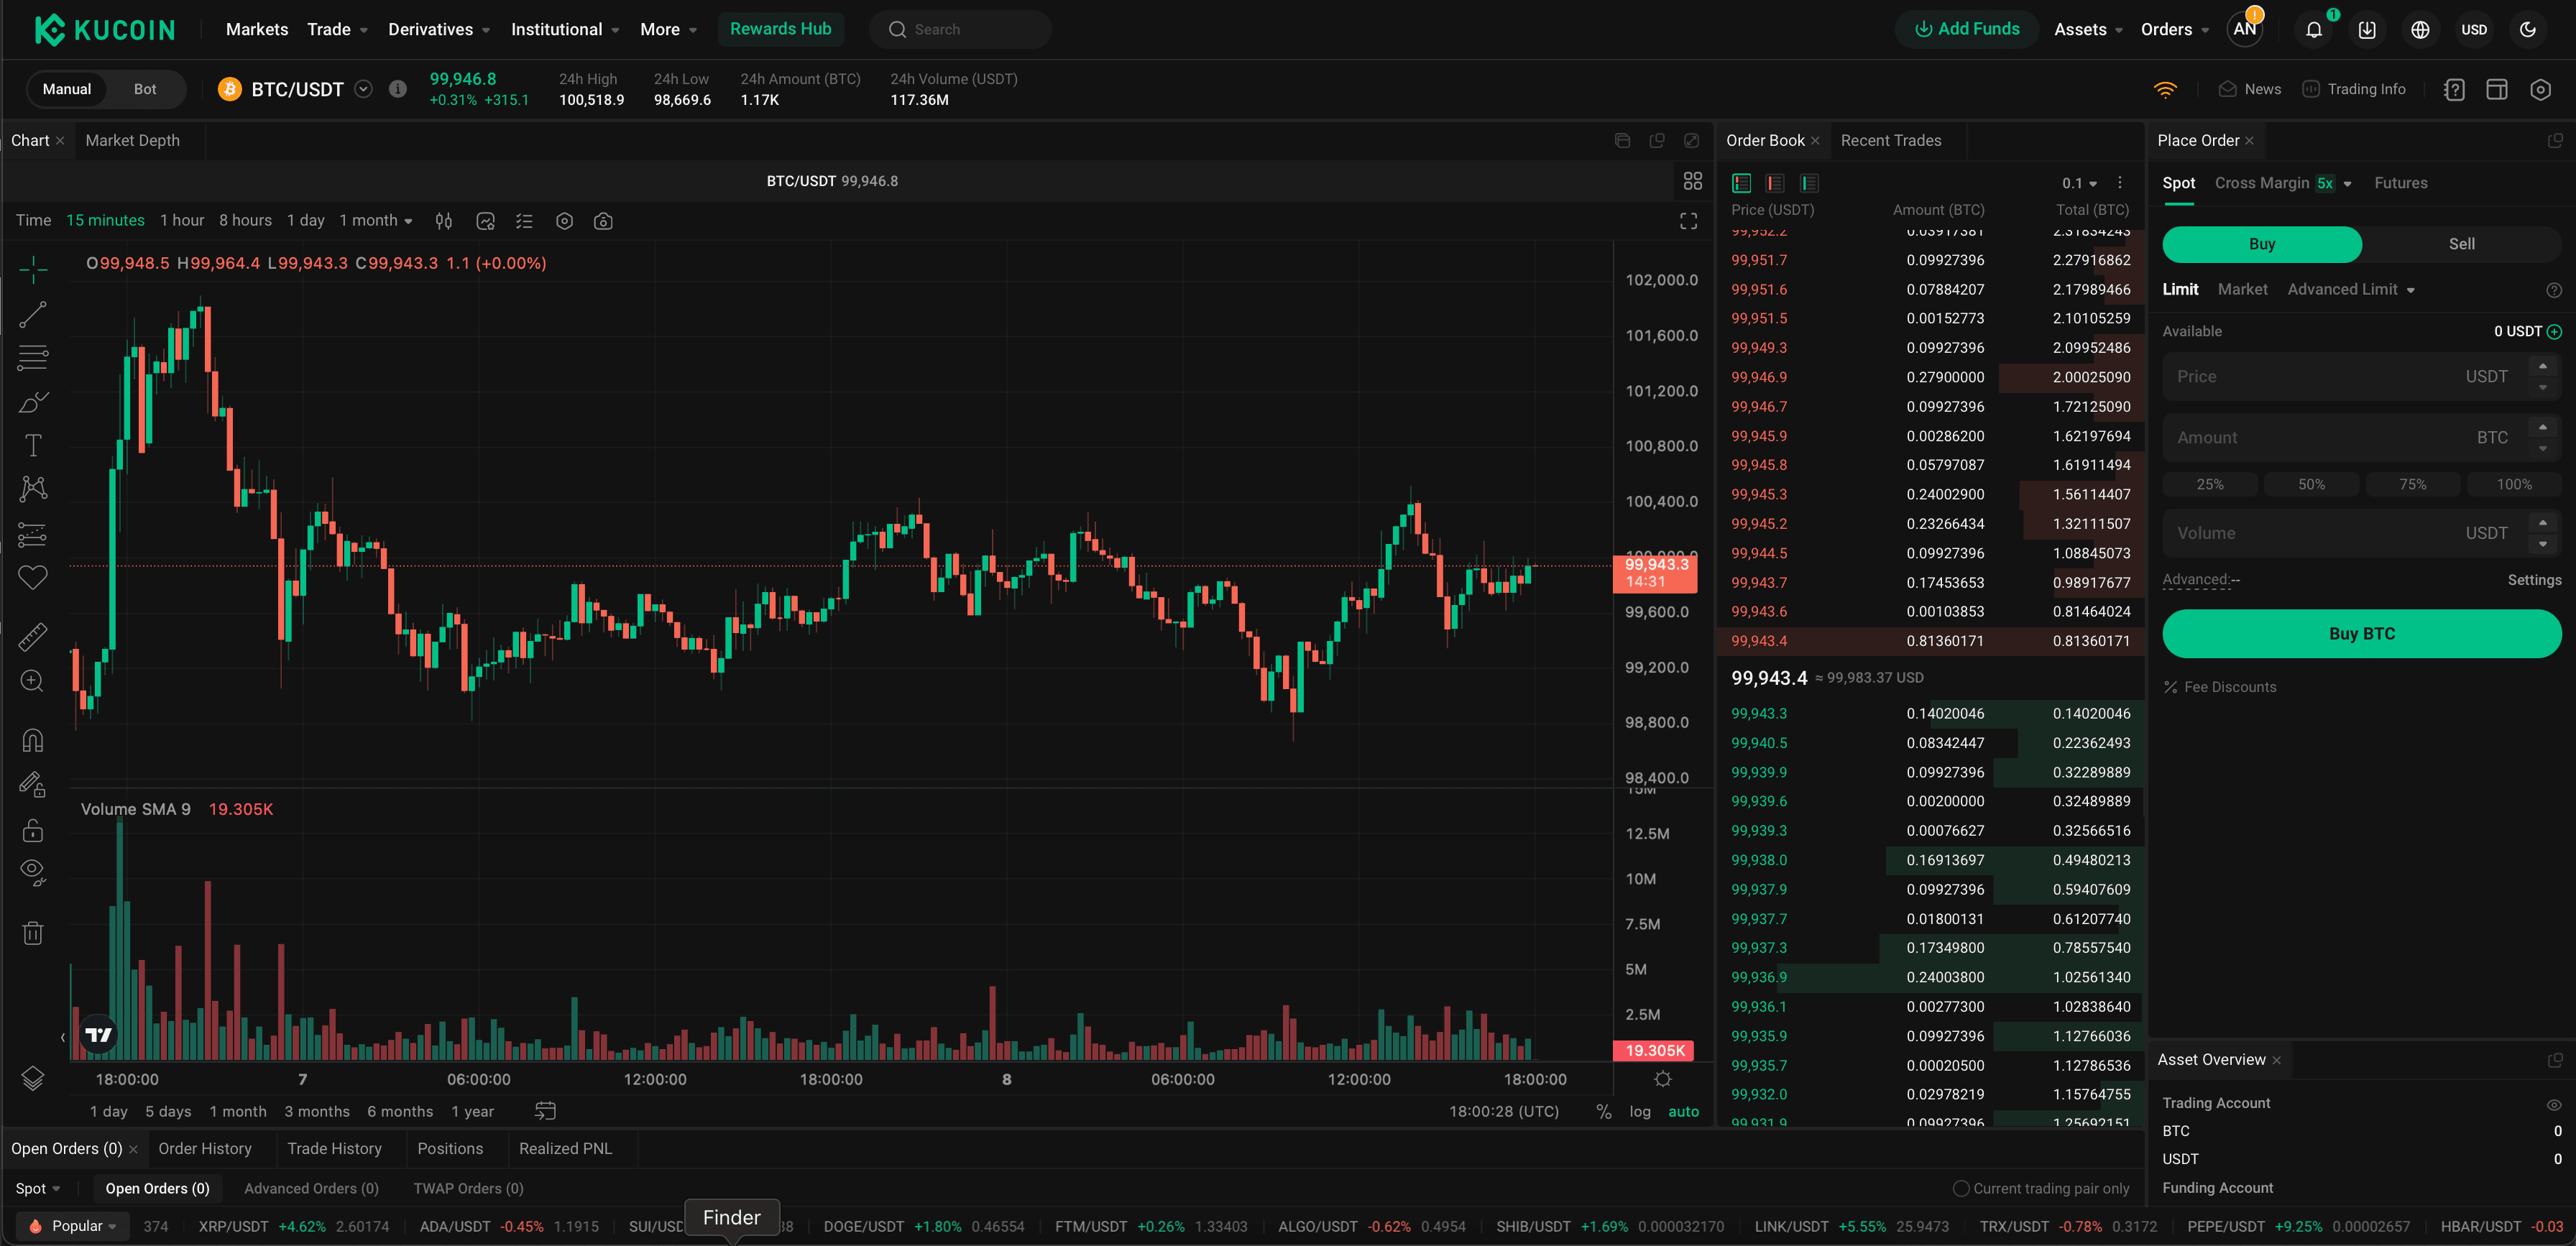Switch to Bot trading mode
2576x1246 pixels.
[145, 89]
